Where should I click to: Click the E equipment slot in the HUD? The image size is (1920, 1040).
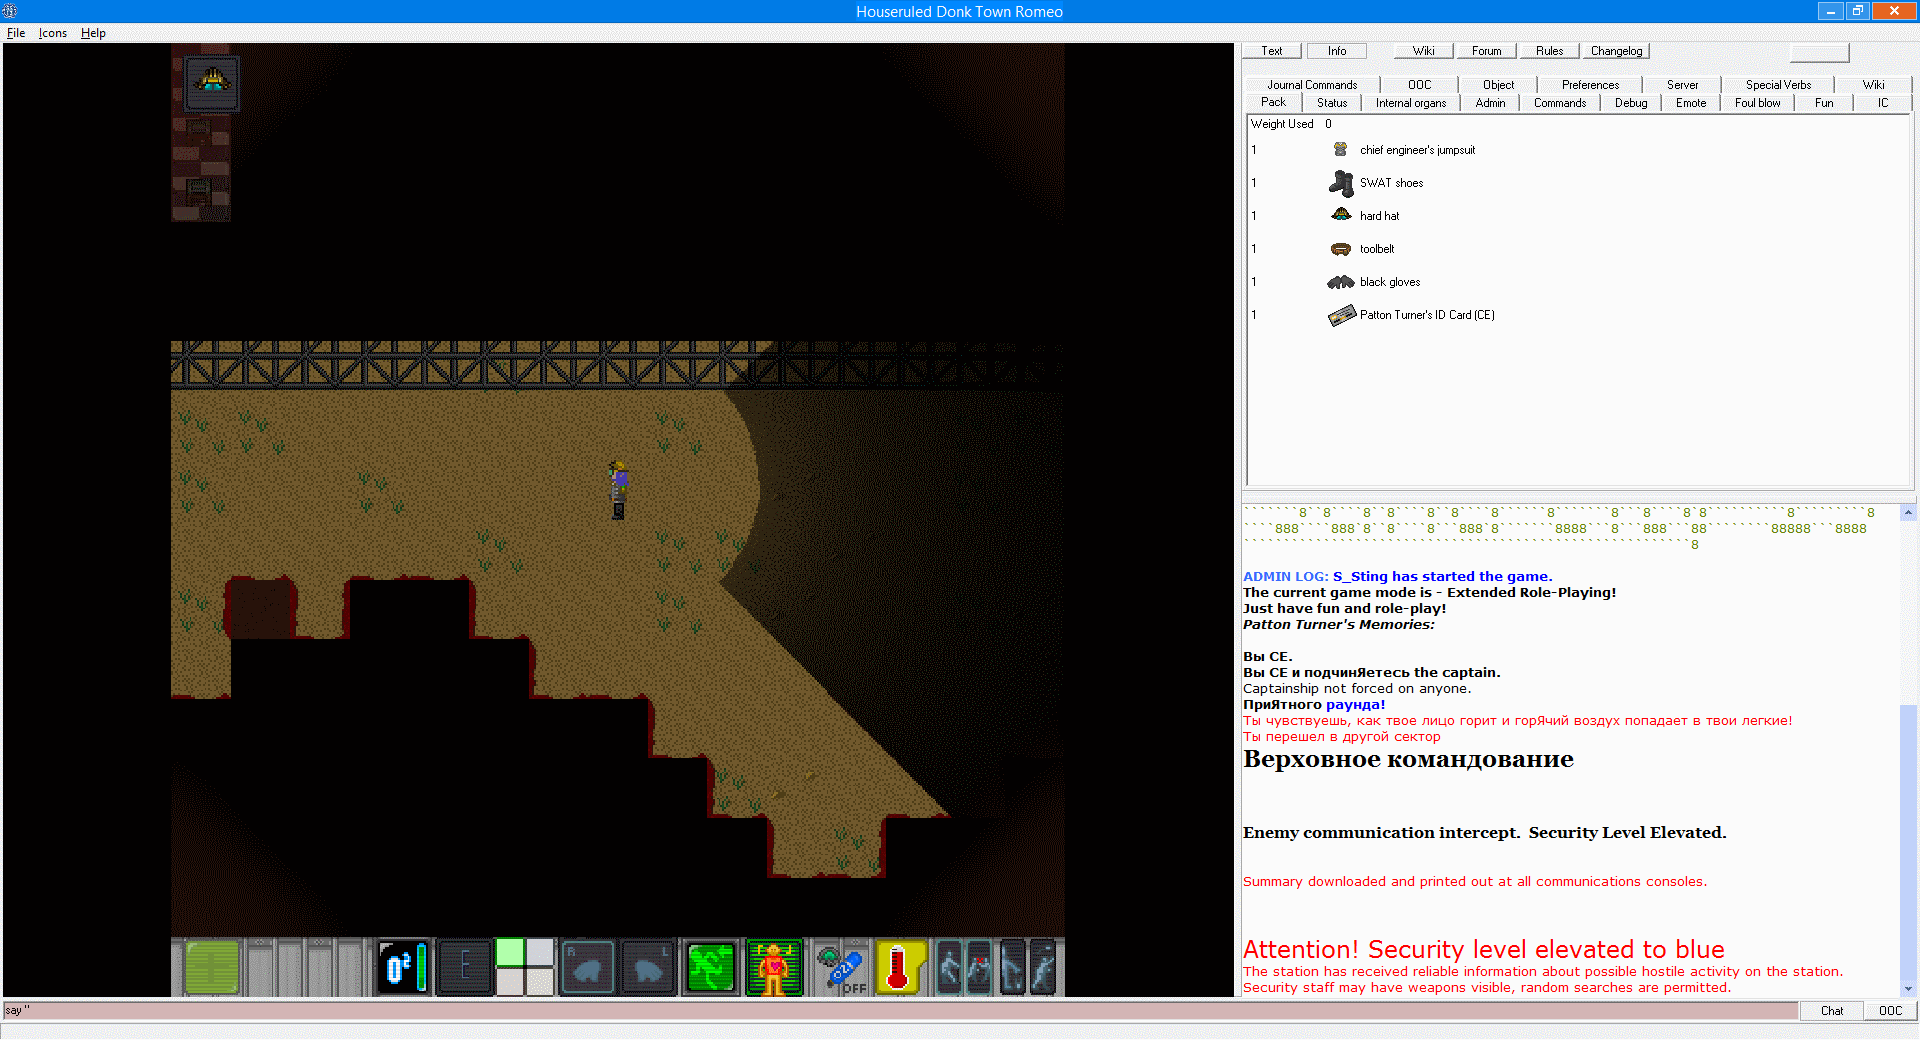(465, 968)
